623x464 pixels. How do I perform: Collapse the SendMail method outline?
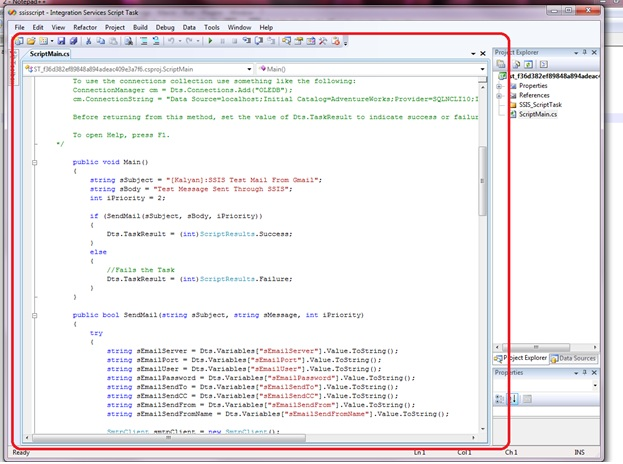(35, 315)
